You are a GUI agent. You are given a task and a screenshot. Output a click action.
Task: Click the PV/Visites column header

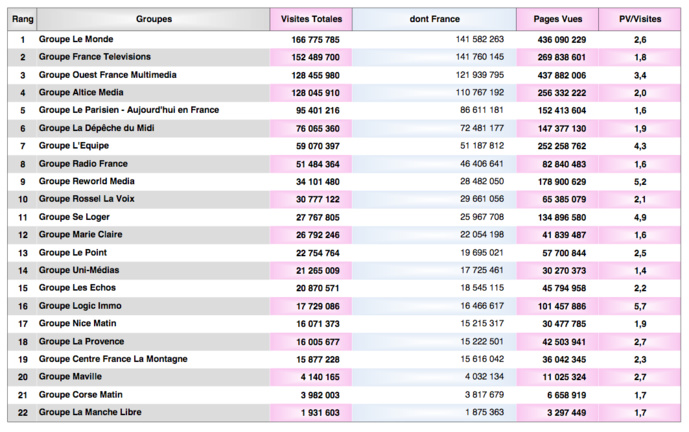639,19
